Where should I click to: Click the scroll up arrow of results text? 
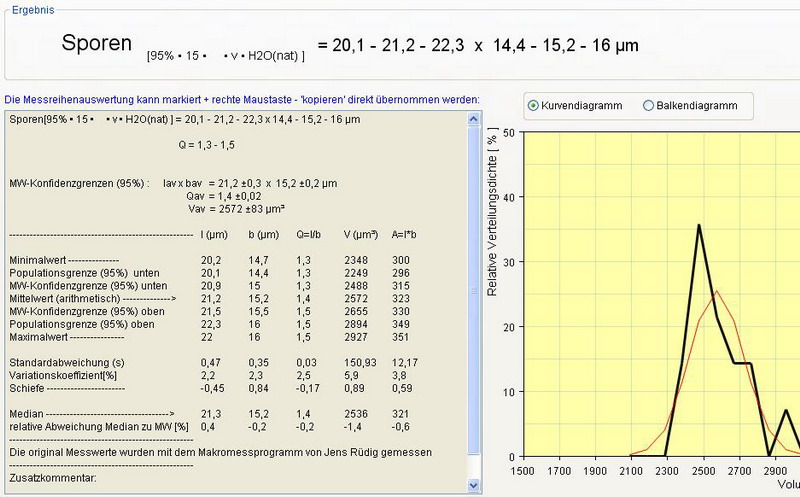click(x=474, y=119)
